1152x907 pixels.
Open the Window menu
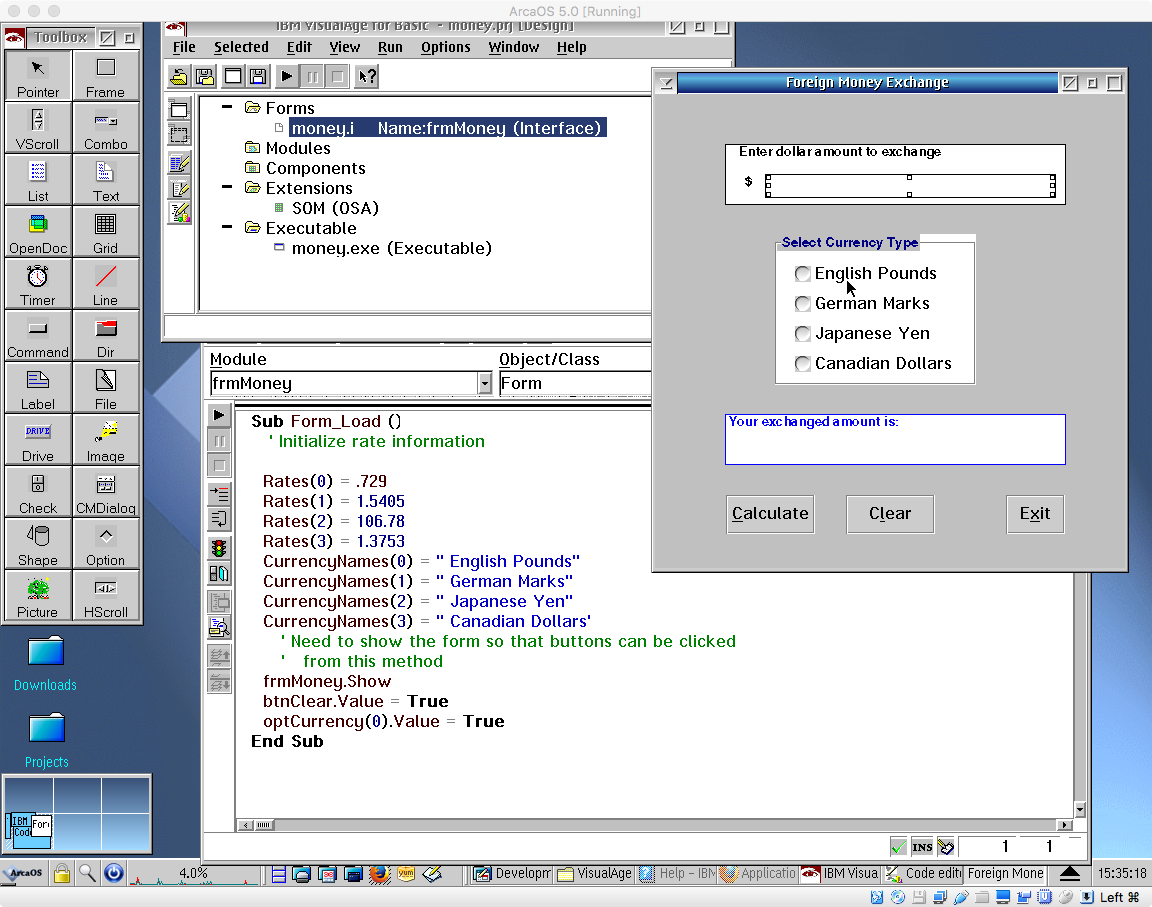(x=514, y=47)
